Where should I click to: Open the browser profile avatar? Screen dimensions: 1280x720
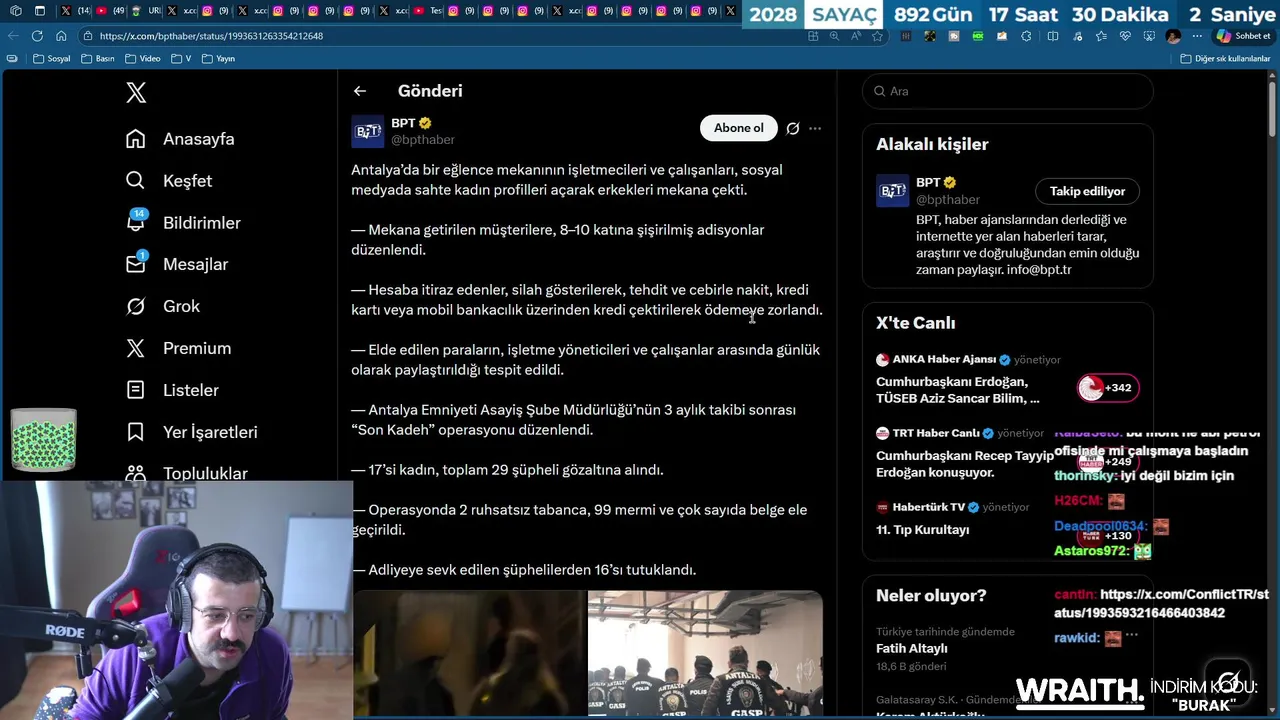1173,36
